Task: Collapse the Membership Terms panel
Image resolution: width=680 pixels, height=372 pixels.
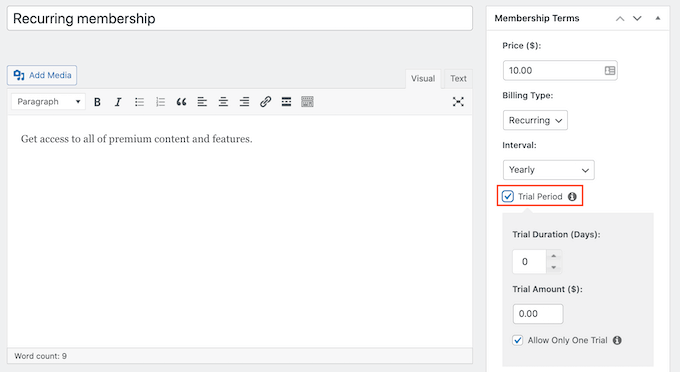Action: tap(658, 18)
